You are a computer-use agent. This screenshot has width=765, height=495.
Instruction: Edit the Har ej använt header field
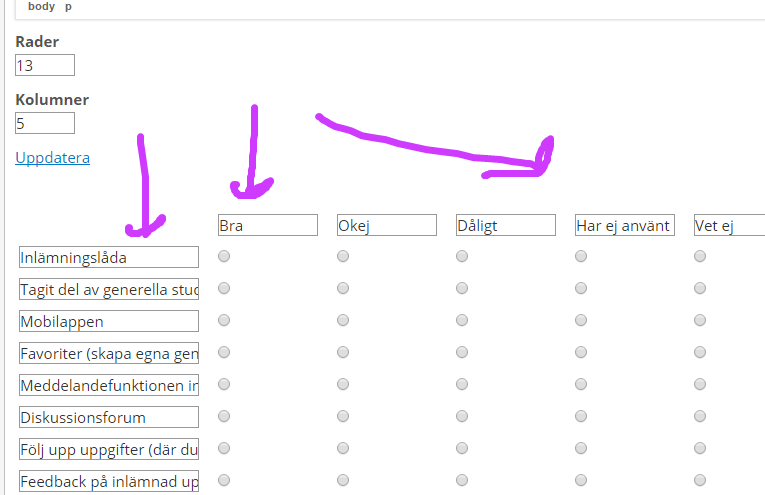coord(625,225)
